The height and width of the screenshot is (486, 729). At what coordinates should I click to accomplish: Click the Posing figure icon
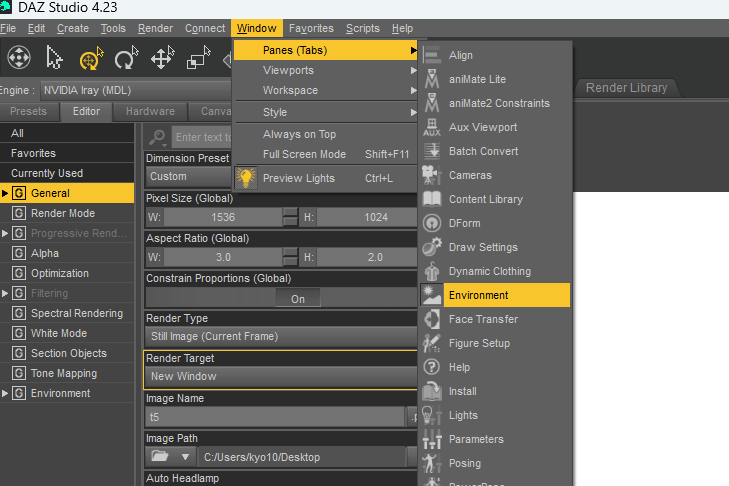pos(432,463)
